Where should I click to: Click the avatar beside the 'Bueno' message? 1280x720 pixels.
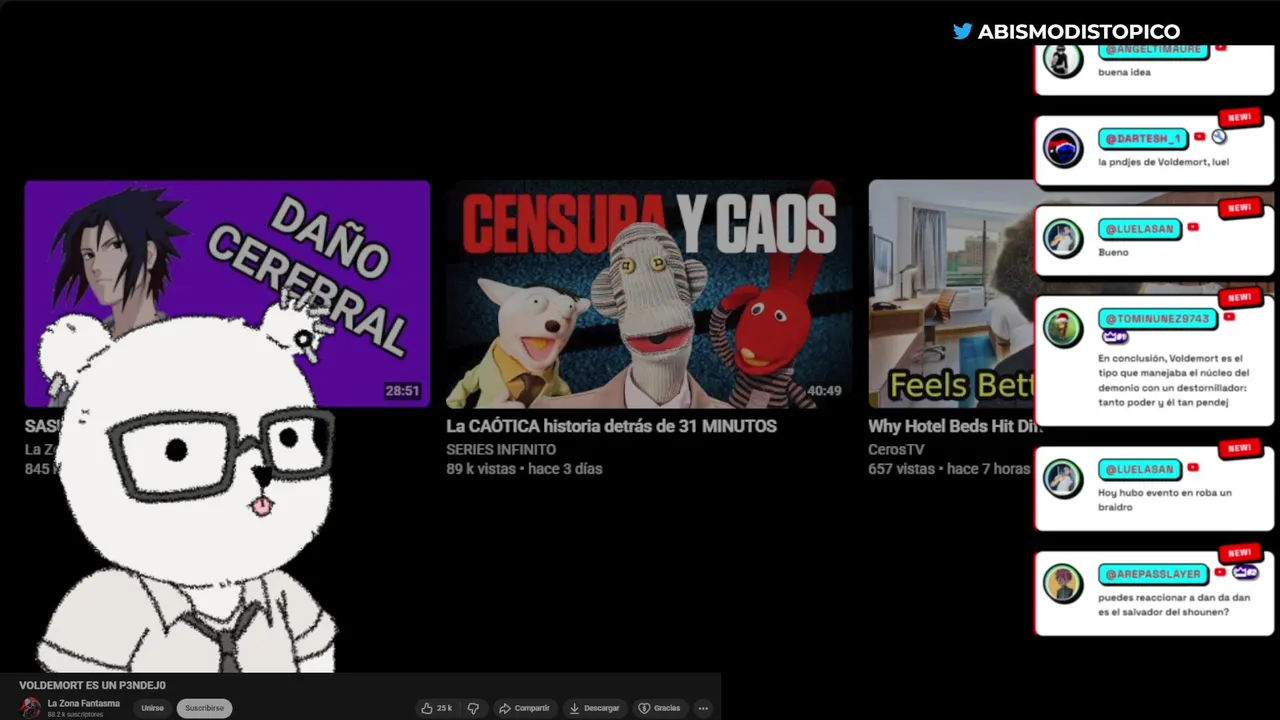(1063, 238)
